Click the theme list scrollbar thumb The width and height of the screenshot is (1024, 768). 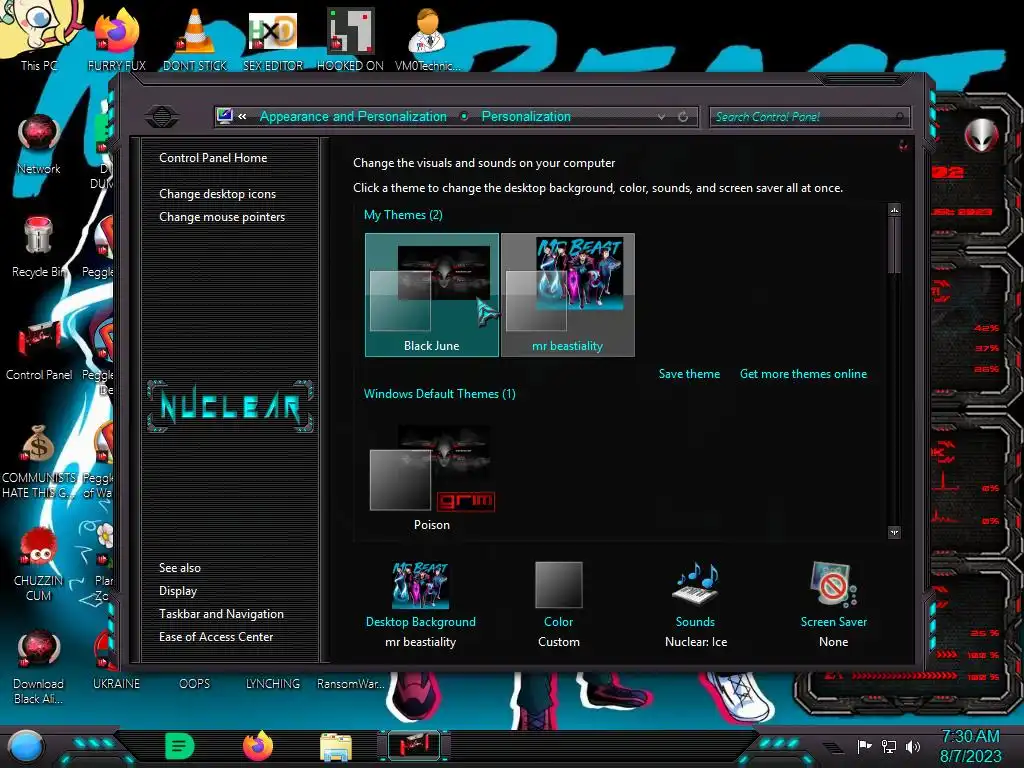click(894, 245)
